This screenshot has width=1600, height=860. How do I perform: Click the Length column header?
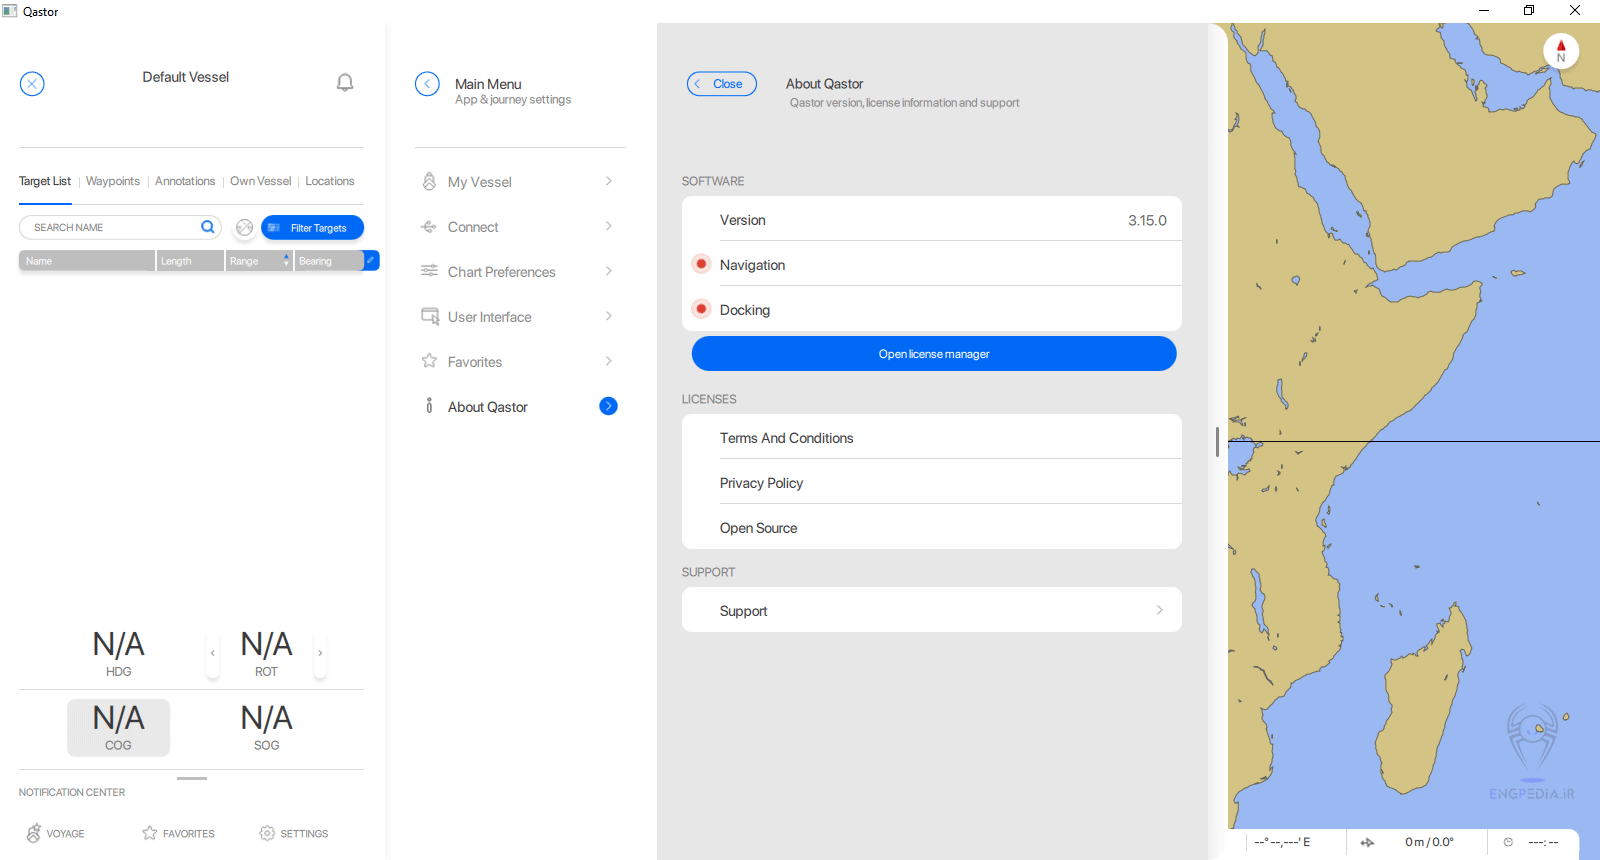pos(190,261)
